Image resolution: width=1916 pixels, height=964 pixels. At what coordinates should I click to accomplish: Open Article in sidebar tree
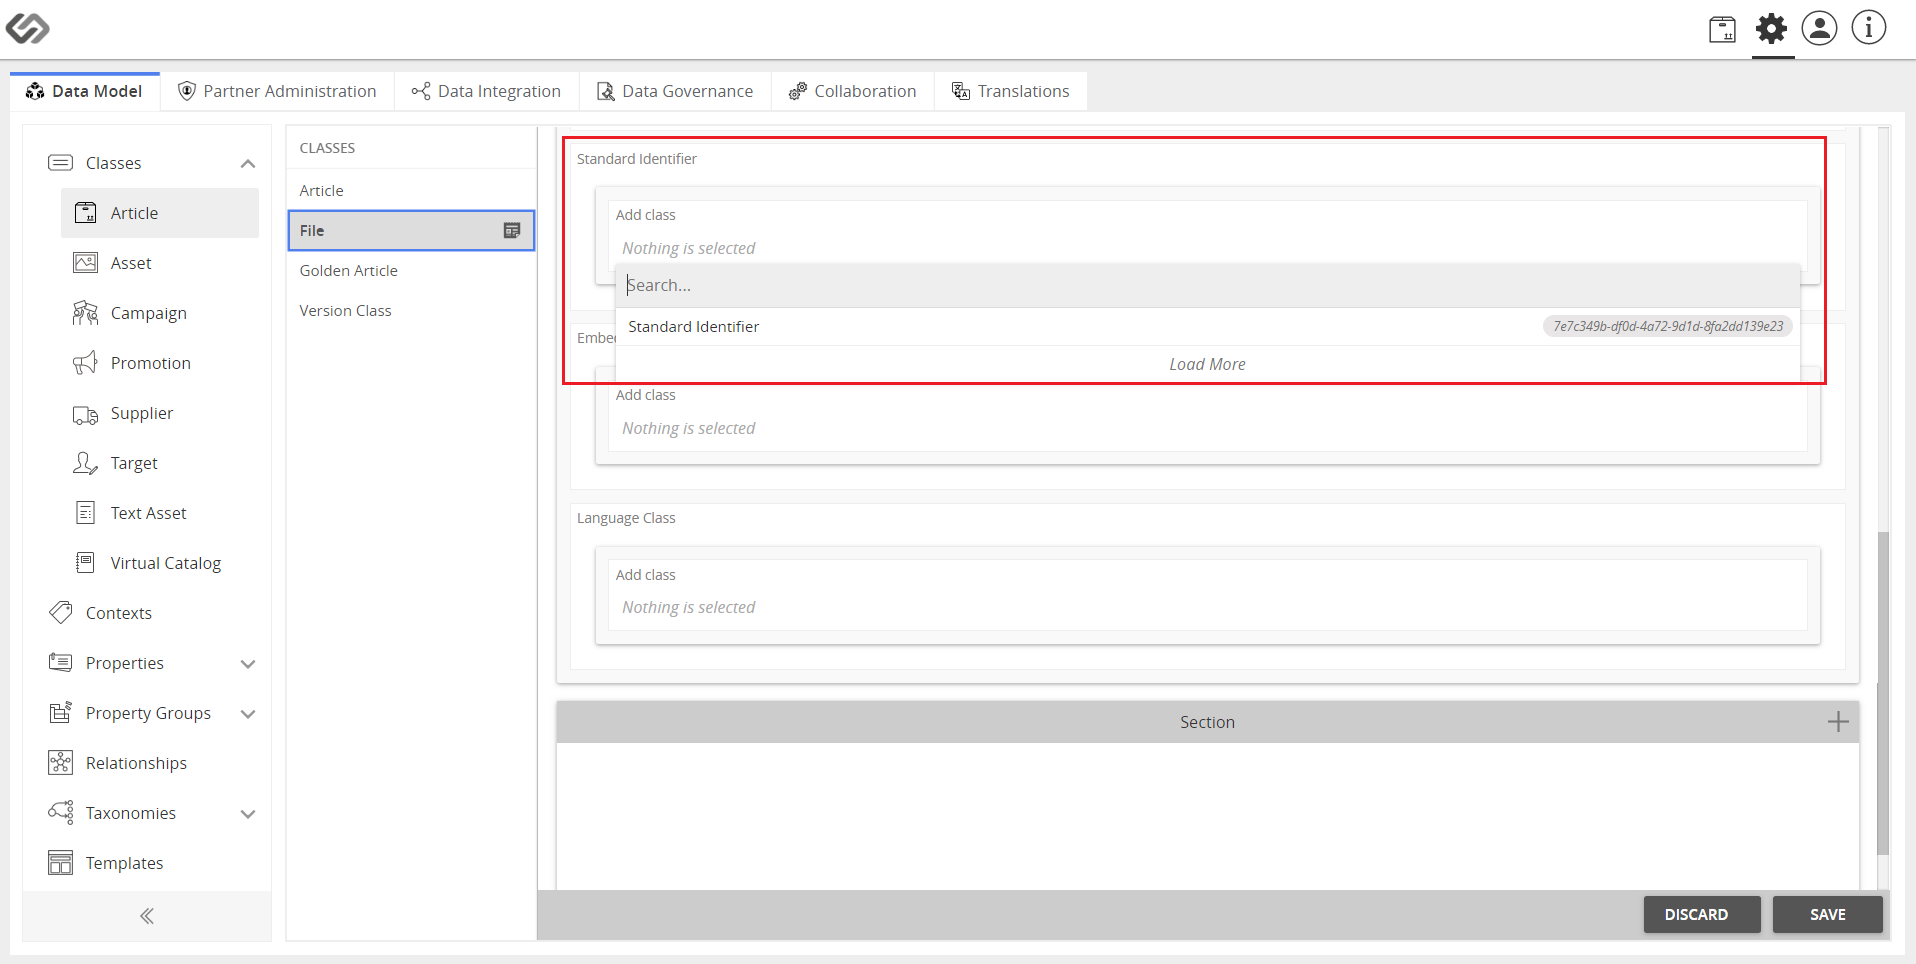tap(160, 213)
